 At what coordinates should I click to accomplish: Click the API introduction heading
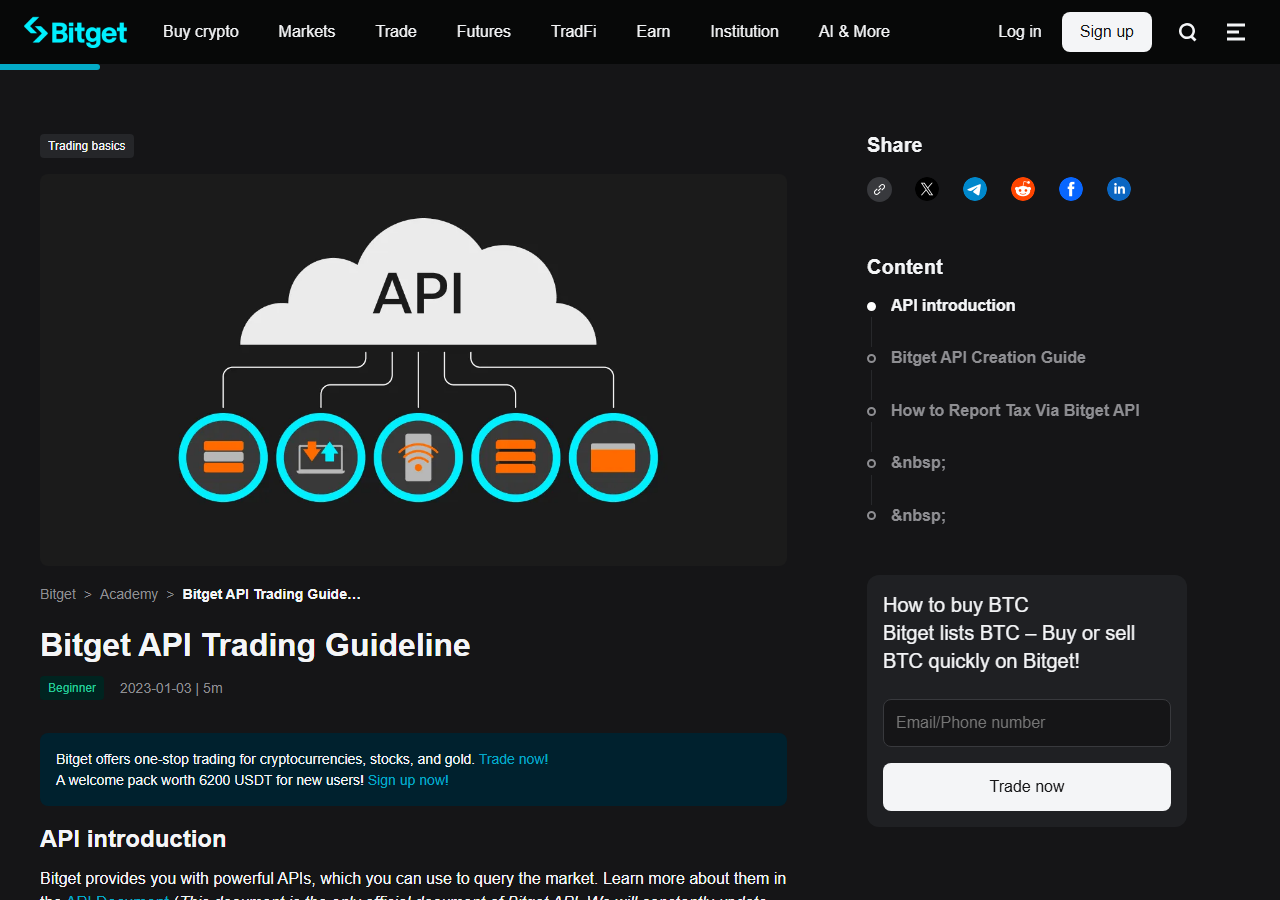(133, 838)
